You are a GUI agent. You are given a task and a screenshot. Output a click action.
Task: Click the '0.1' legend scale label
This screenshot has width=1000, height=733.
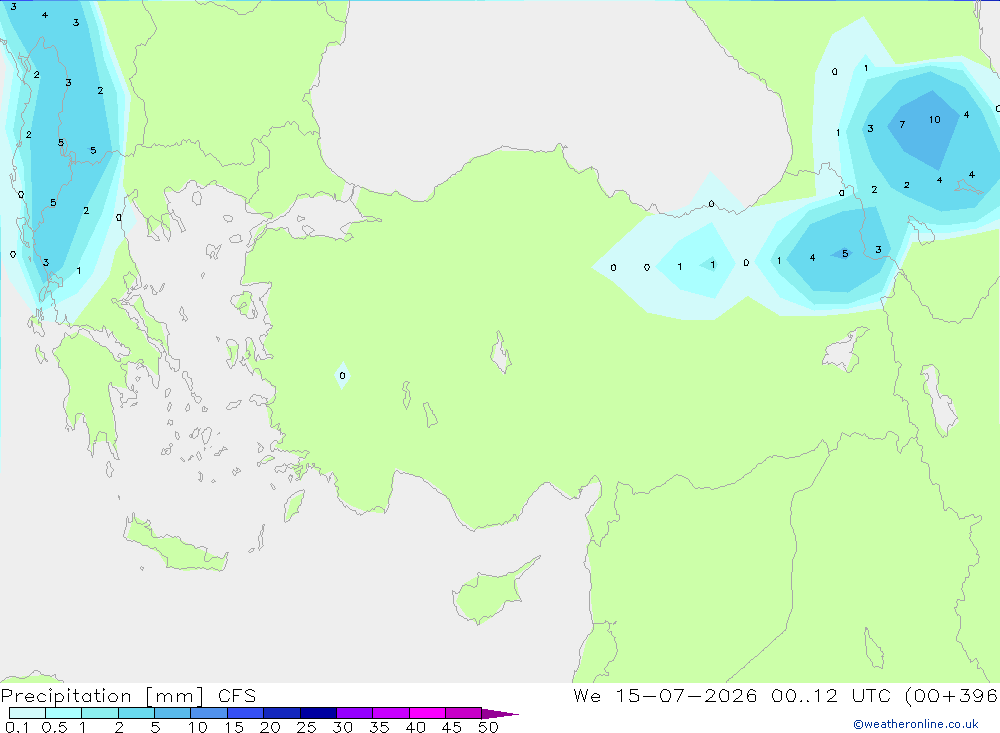pyautogui.click(x=17, y=727)
